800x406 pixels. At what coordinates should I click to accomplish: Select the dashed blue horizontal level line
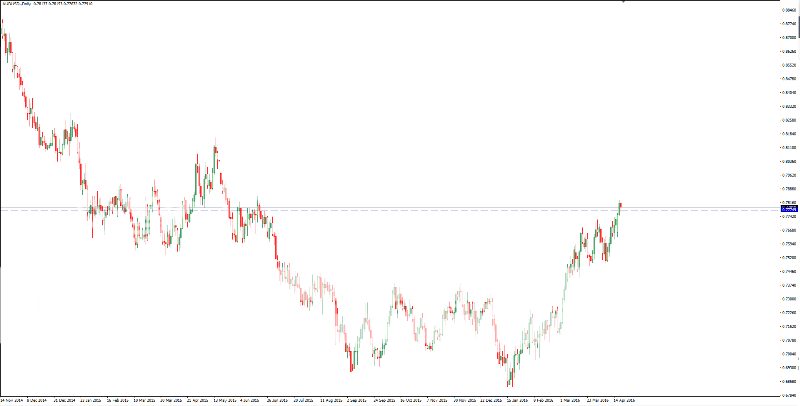[x=390, y=211]
